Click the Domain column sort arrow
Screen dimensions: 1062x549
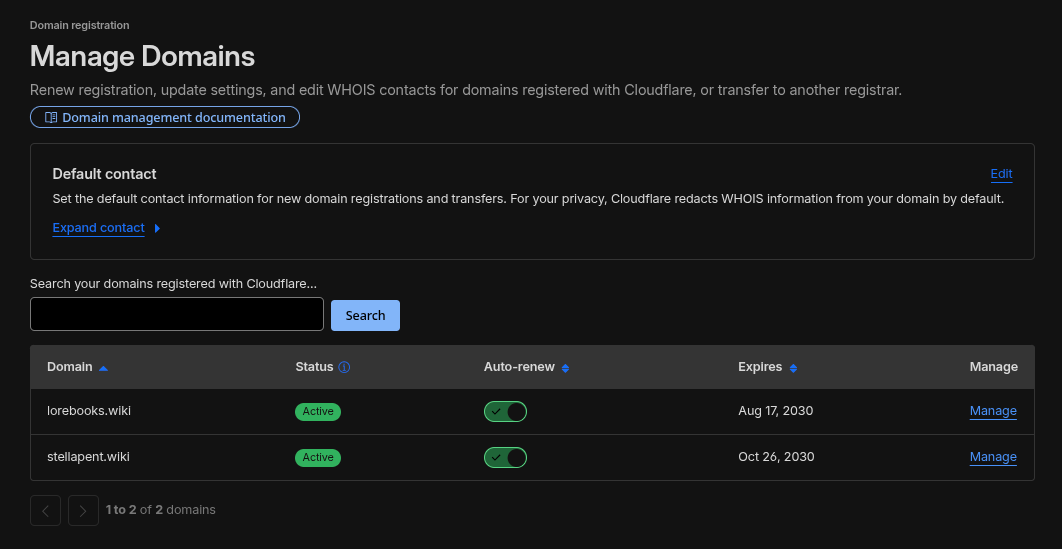tap(103, 368)
